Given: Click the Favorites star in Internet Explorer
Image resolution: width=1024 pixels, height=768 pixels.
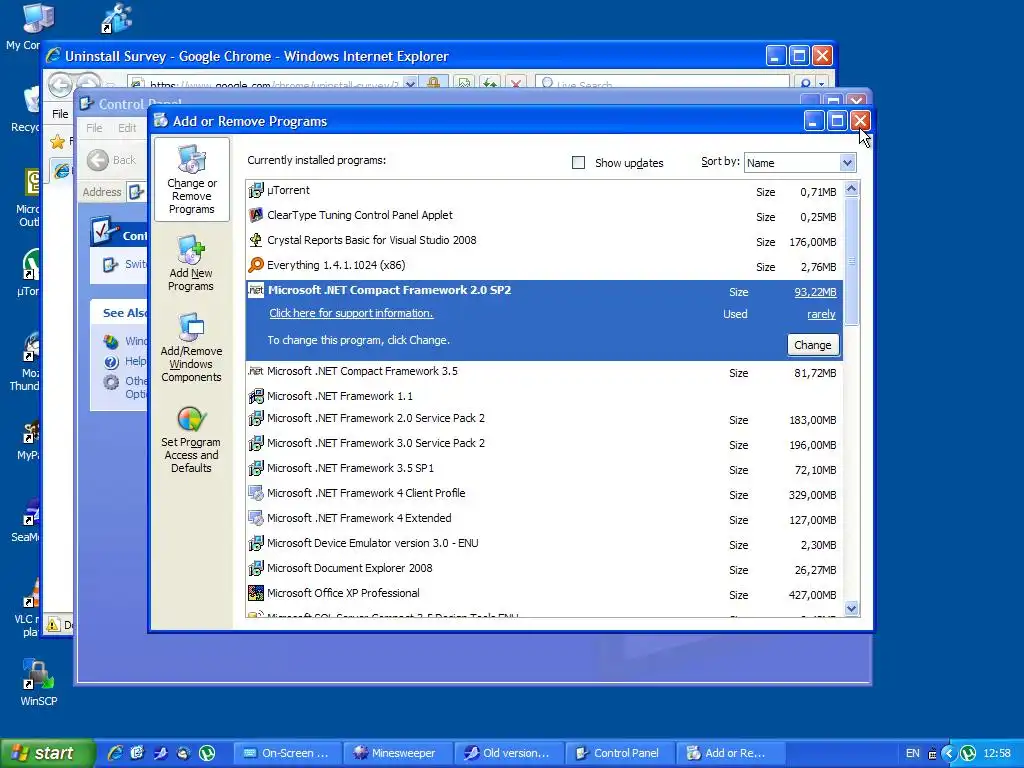Looking at the screenshot, I should point(57,141).
